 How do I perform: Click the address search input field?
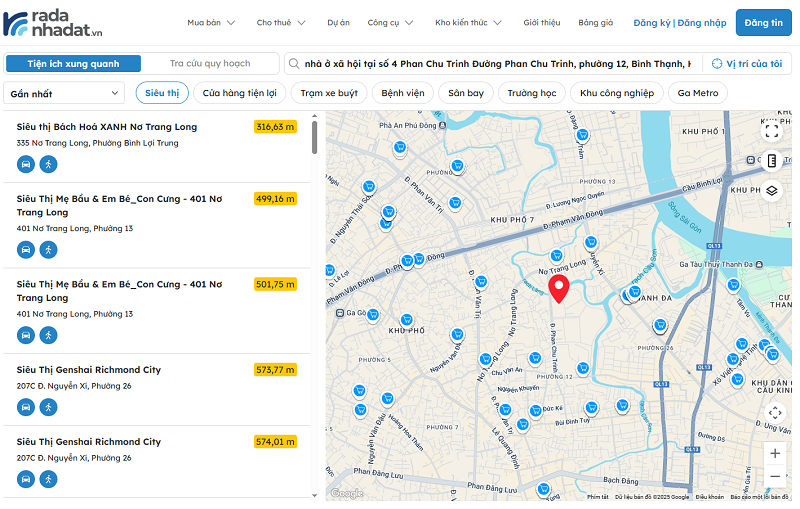(x=495, y=64)
